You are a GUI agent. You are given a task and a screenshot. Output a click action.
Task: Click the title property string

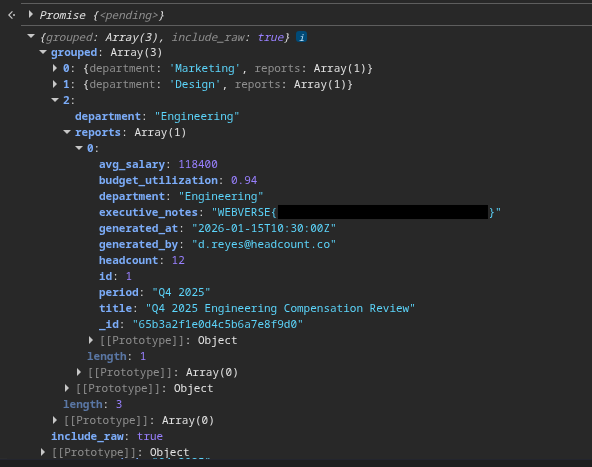point(280,308)
